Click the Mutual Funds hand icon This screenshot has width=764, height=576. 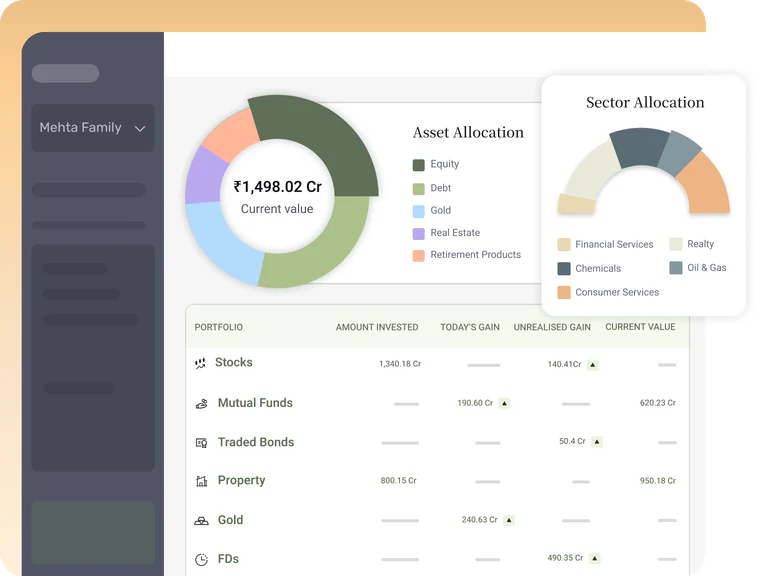202,403
